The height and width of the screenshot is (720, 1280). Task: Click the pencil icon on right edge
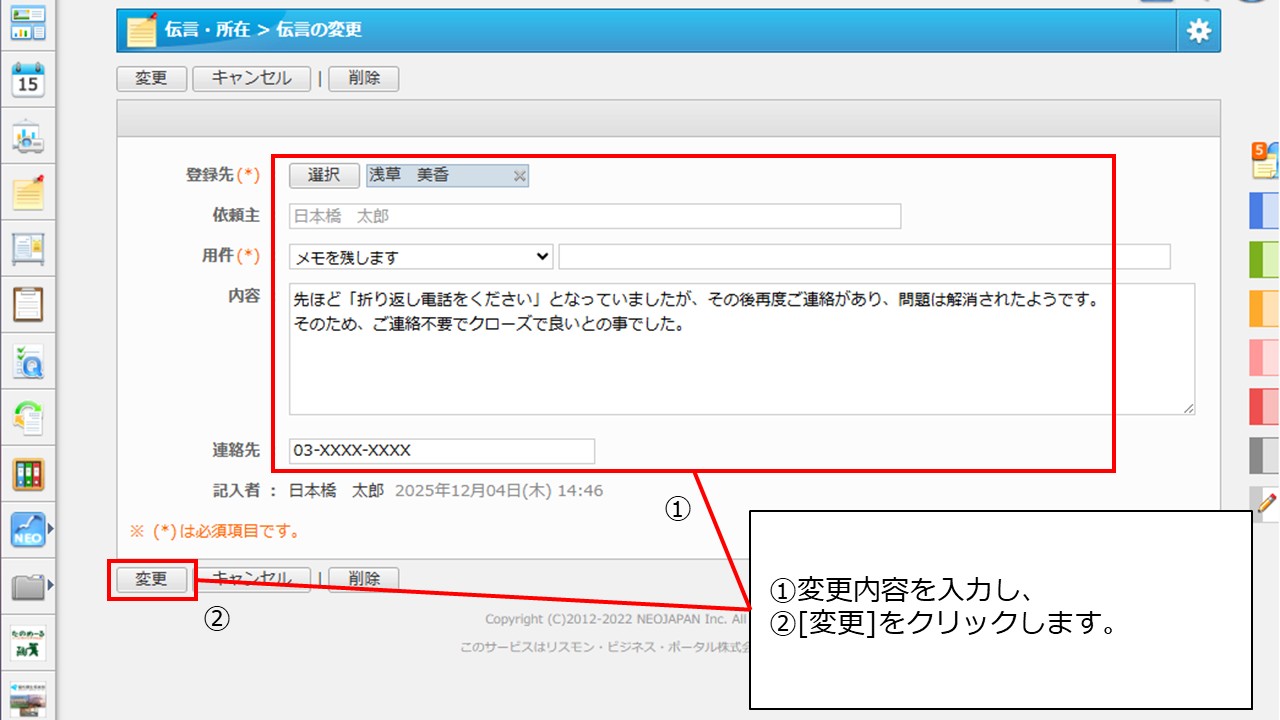point(1266,503)
